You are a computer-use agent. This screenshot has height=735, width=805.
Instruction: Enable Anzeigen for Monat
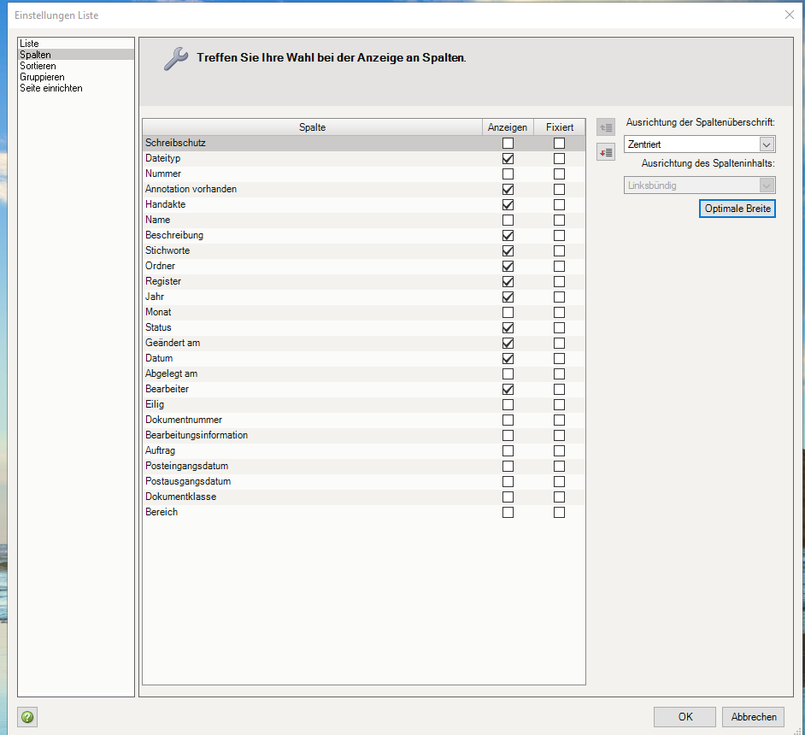tap(508, 313)
